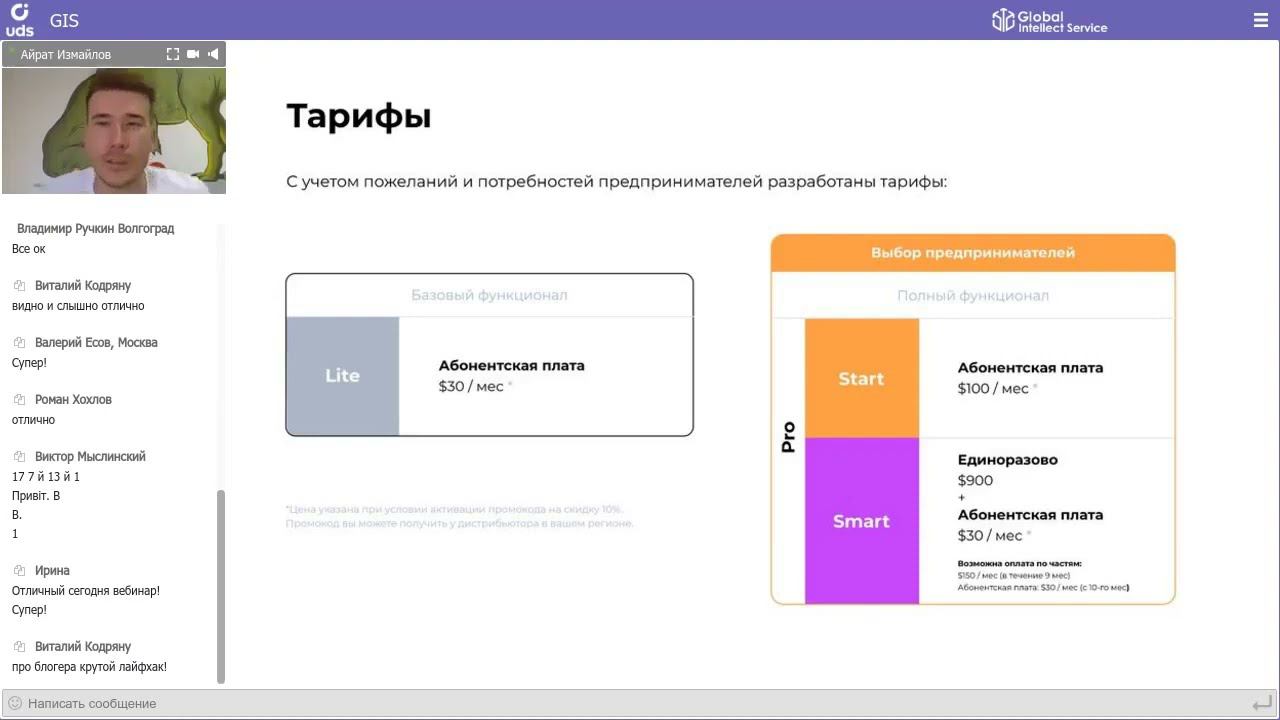Click the Global Intellect Service logo
1280x720 pixels.
click(1049, 21)
